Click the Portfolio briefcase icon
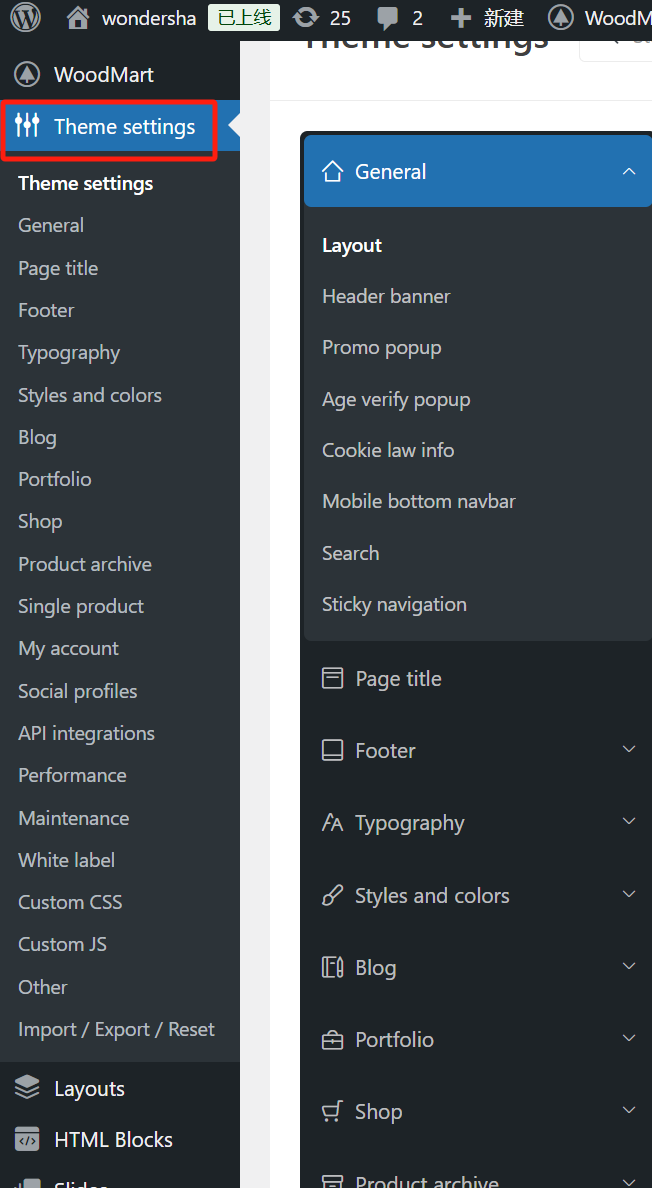The image size is (652, 1188). [332, 1040]
